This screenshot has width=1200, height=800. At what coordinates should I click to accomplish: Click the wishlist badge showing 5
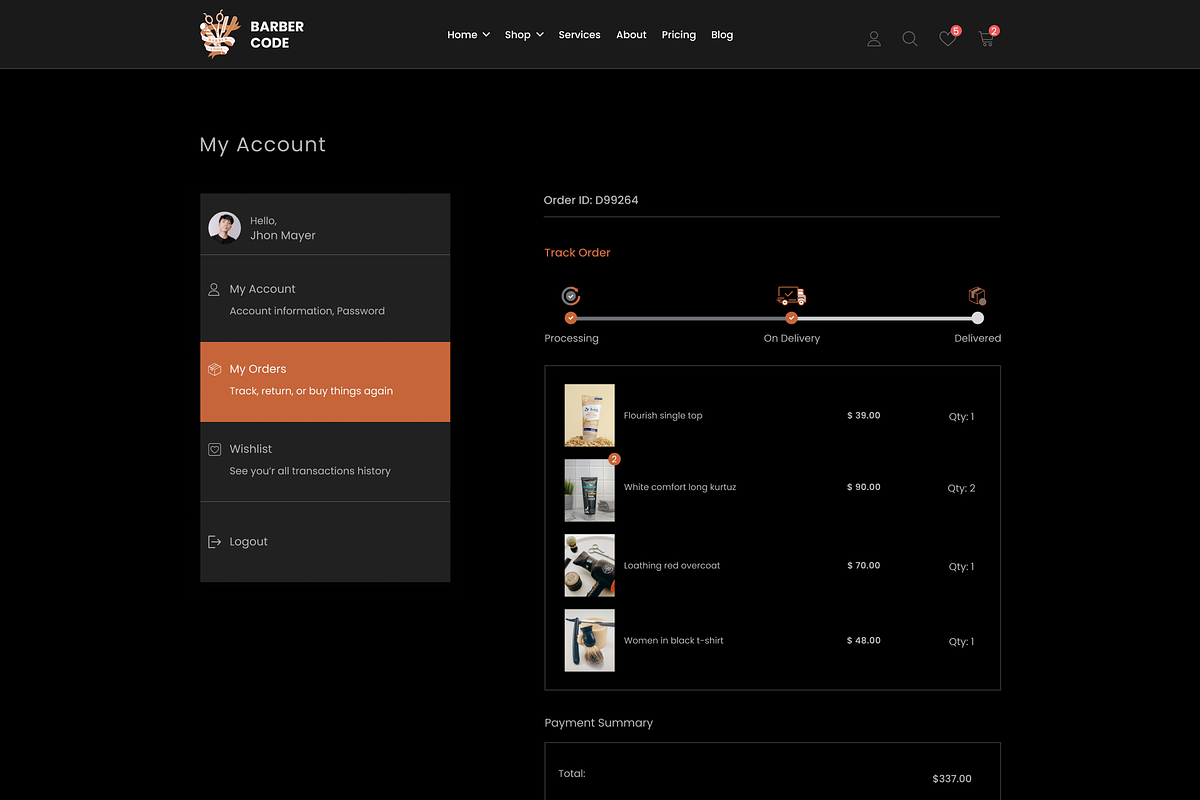tap(956, 31)
